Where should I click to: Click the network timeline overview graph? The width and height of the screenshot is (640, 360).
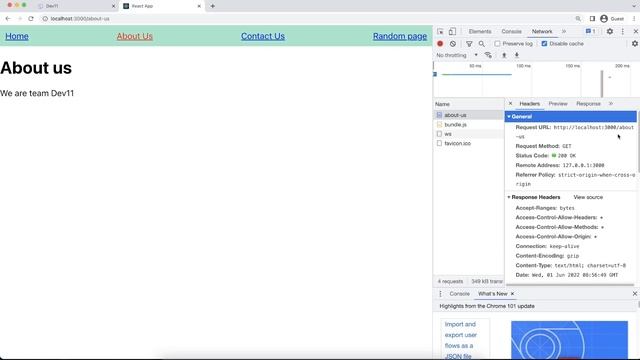tap(536, 80)
